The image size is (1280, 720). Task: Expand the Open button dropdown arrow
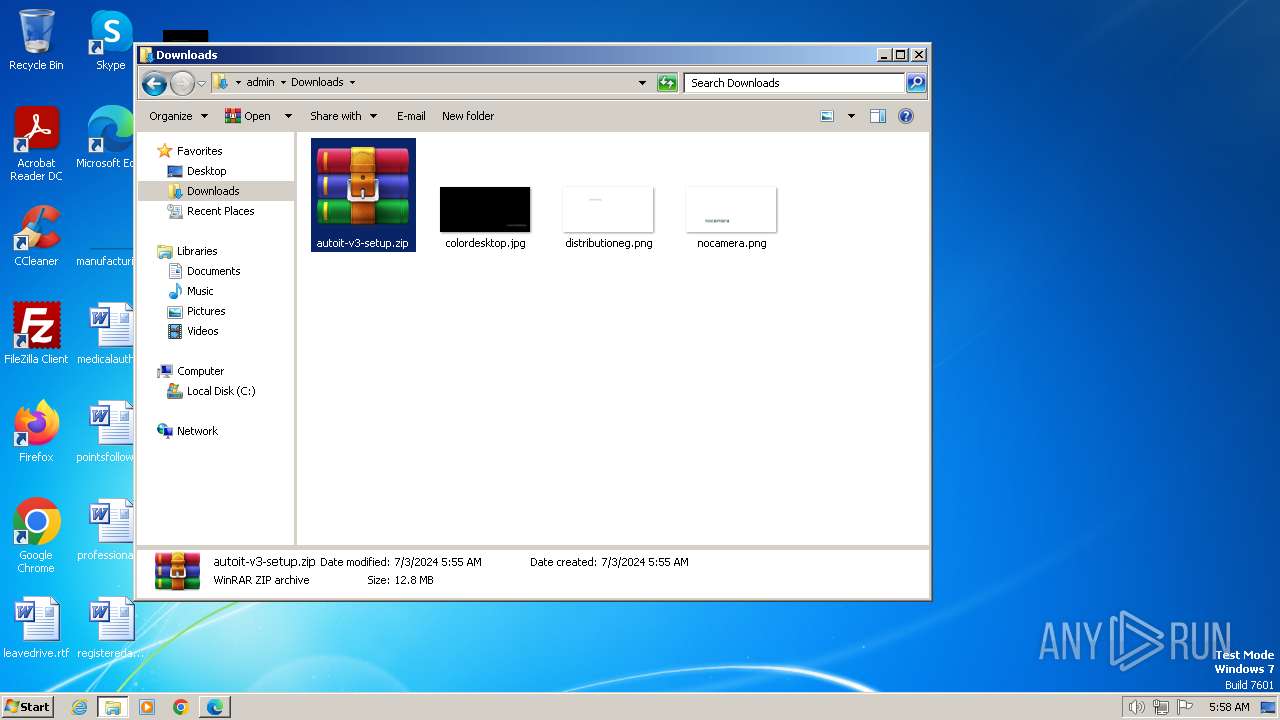[288, 116]
